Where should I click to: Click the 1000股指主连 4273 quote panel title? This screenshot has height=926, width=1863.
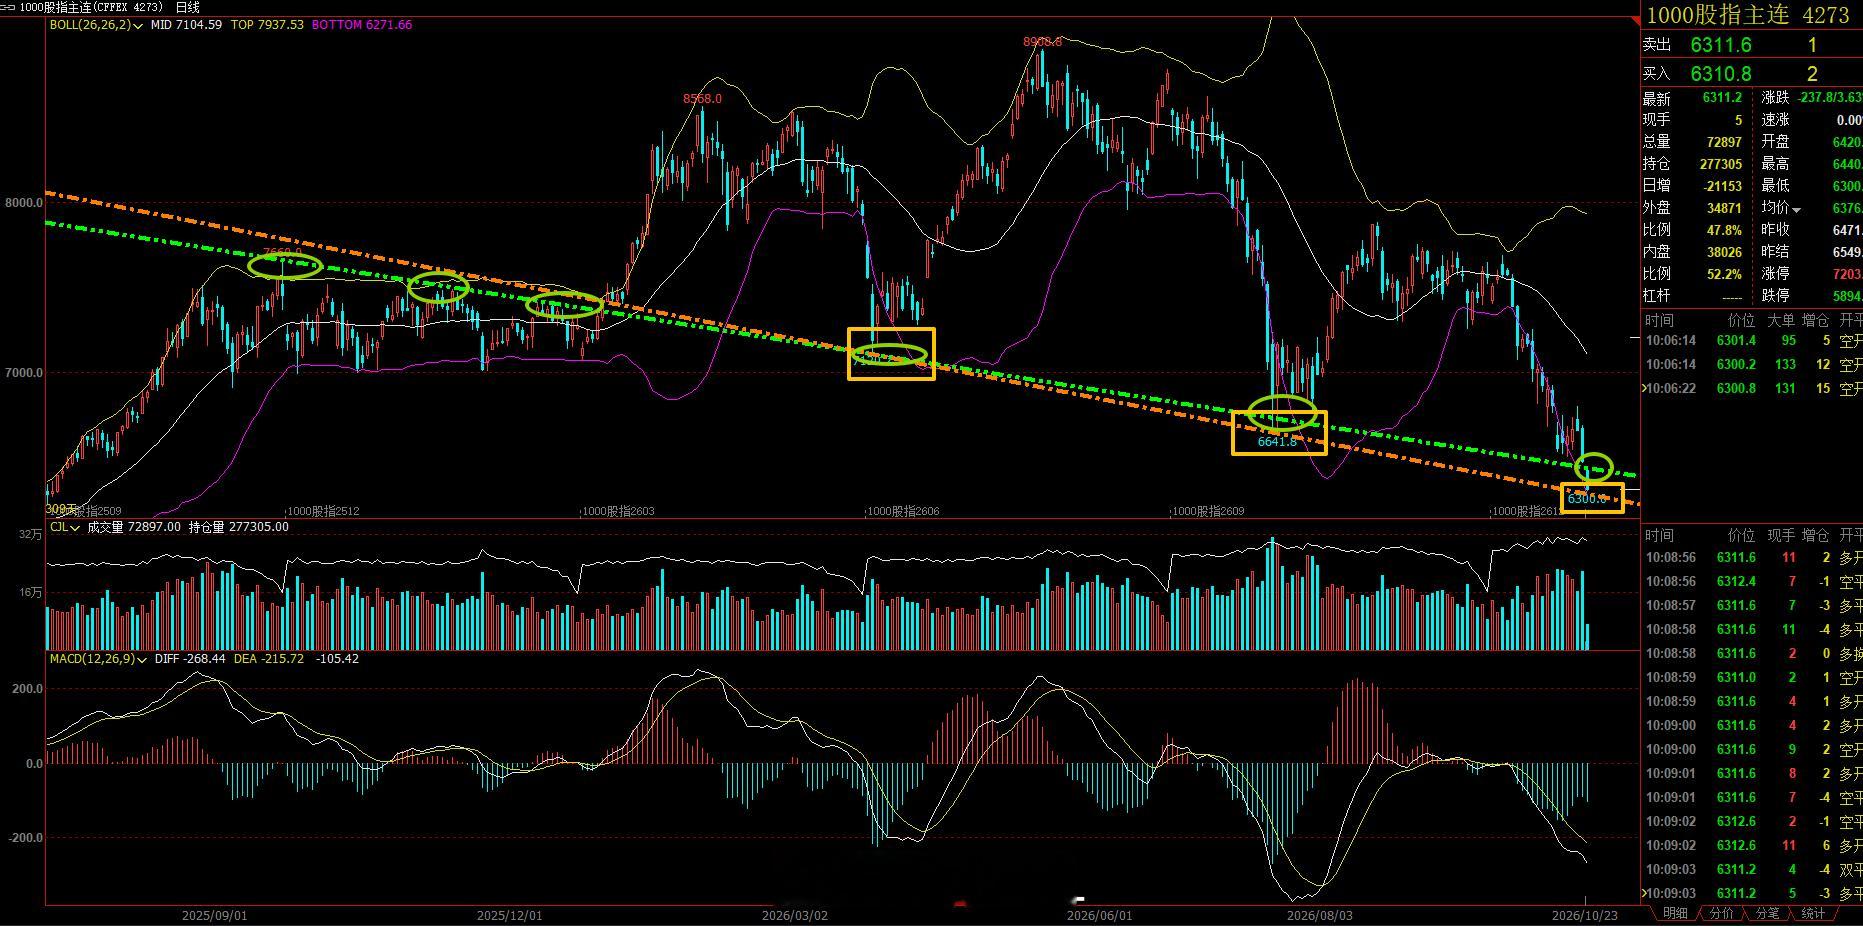click(1747, 15)
